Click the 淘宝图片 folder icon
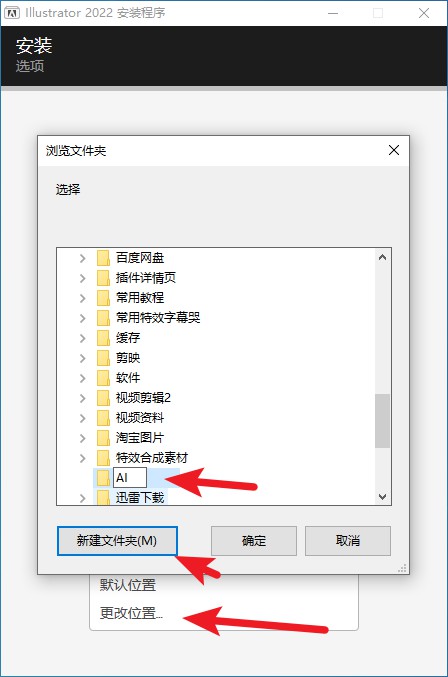This screenshot has height=677, width=448. [x=103, y=438]
